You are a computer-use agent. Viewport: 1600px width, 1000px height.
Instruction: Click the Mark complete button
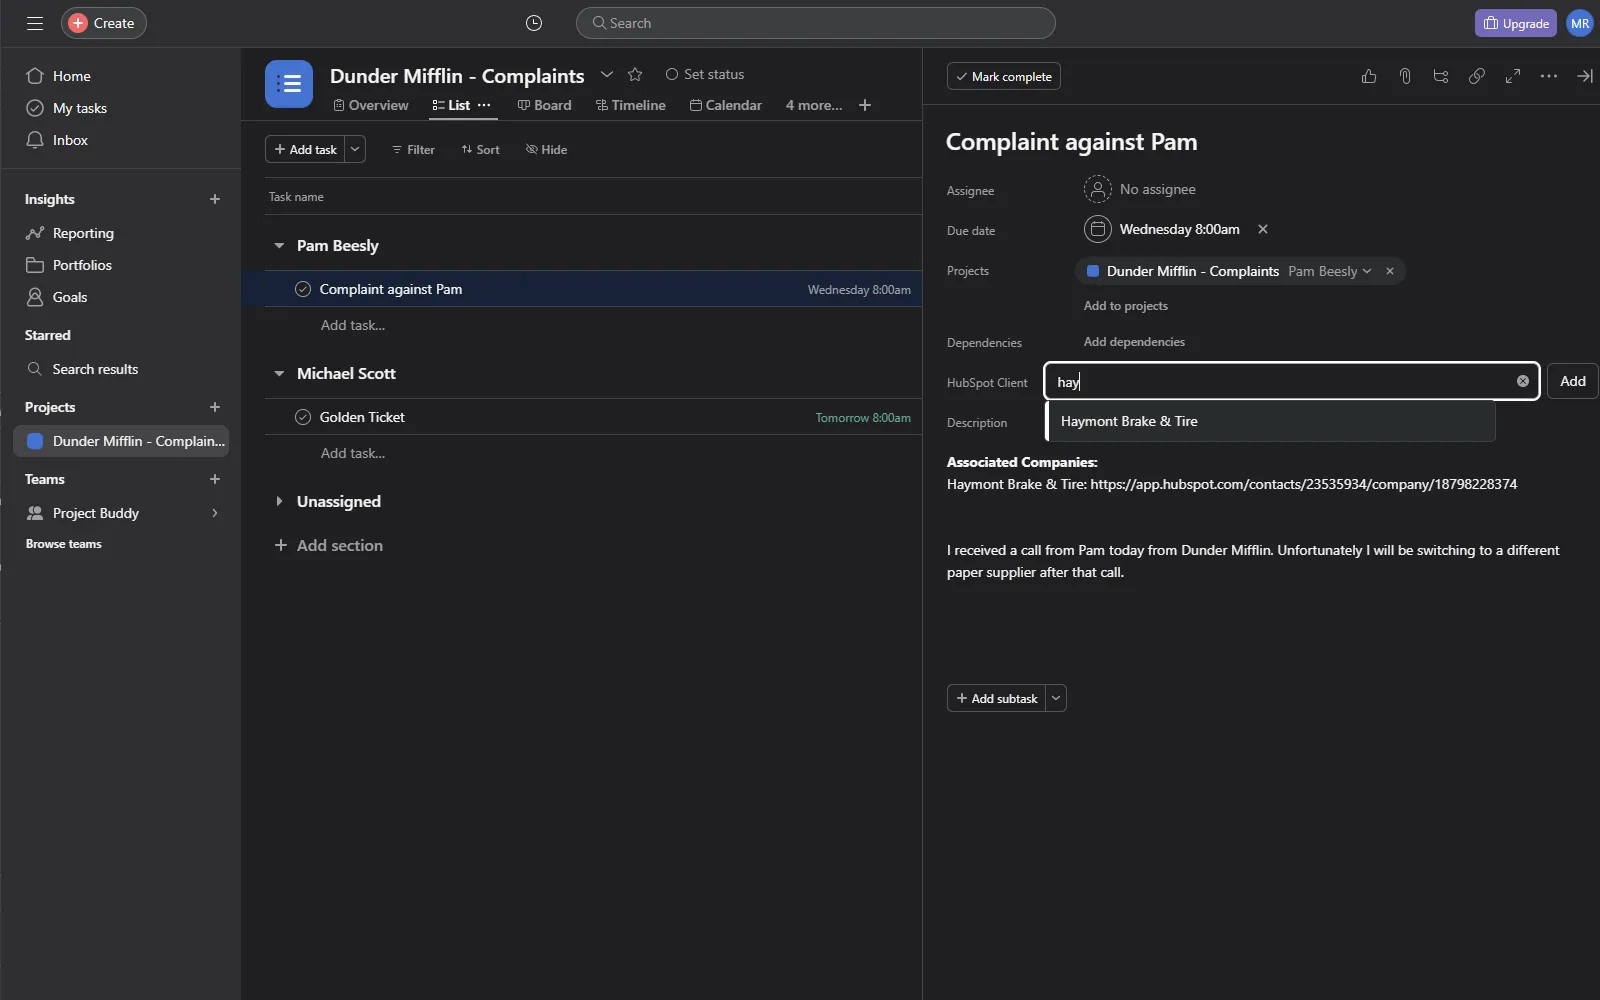(1003, 77)
